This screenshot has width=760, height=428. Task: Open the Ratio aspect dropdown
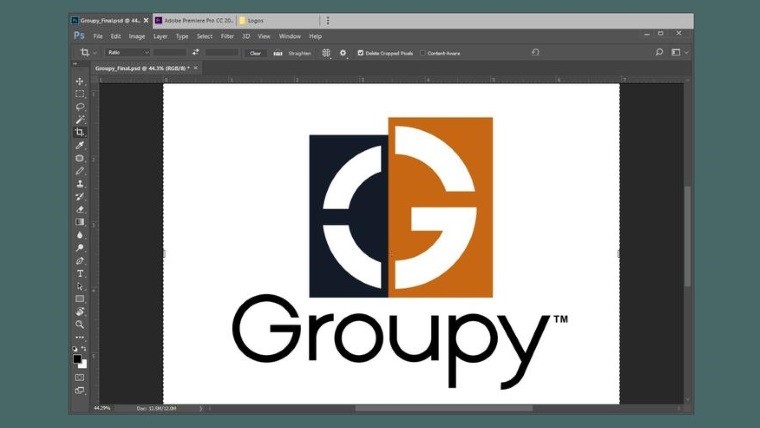click(127, 52)
